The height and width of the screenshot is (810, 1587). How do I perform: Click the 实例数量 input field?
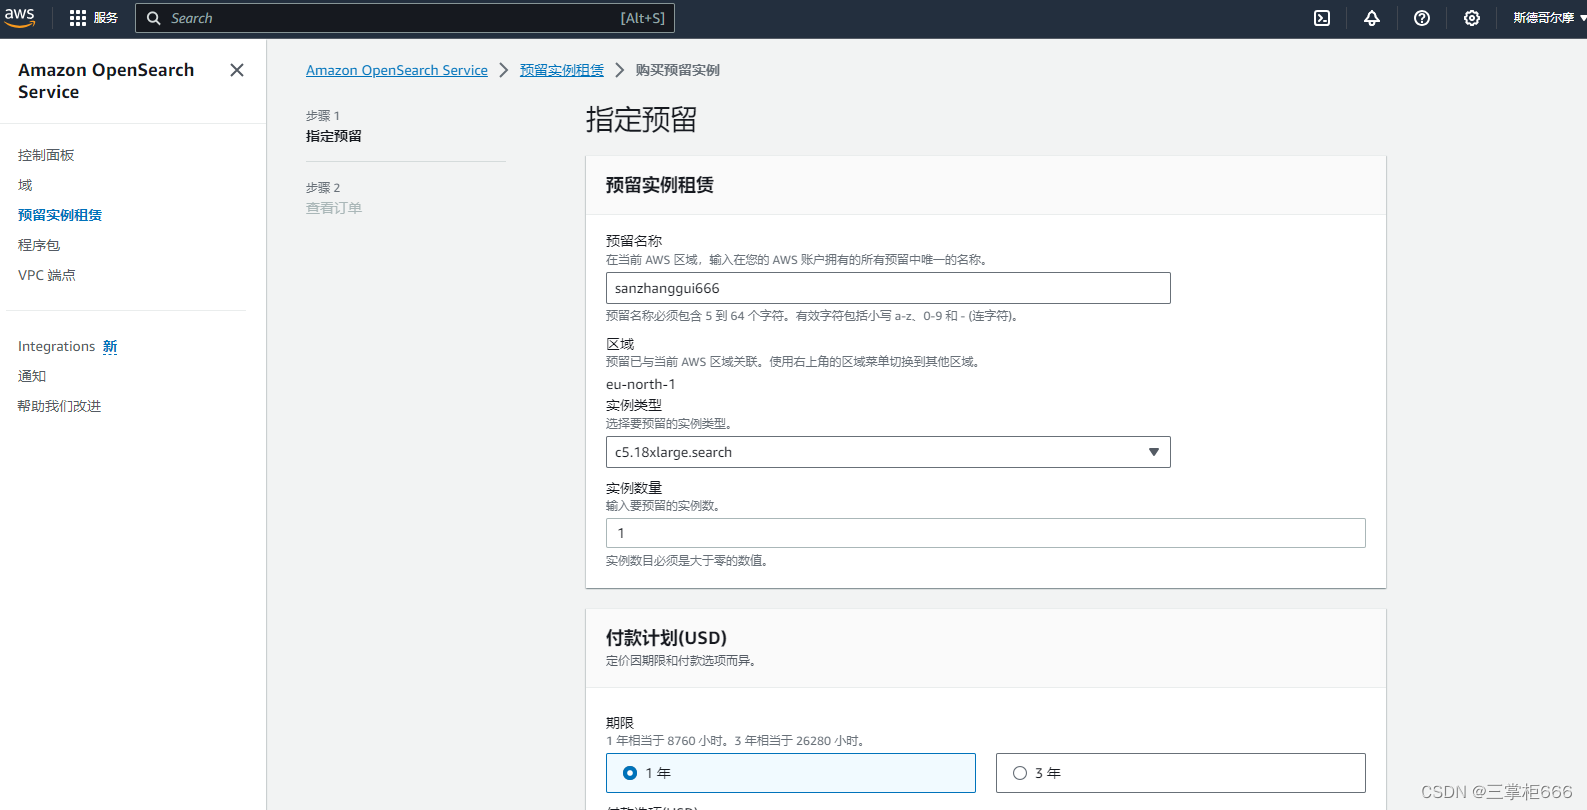[x=986, y=533]
